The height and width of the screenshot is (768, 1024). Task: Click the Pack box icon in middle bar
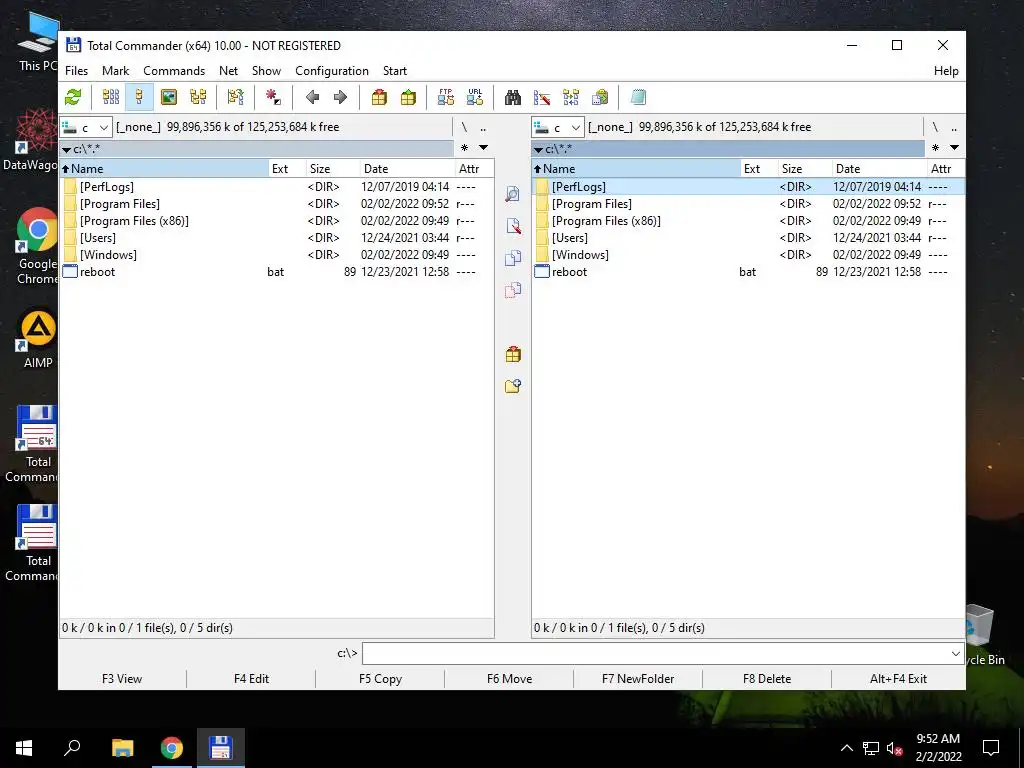pos(513,354)
